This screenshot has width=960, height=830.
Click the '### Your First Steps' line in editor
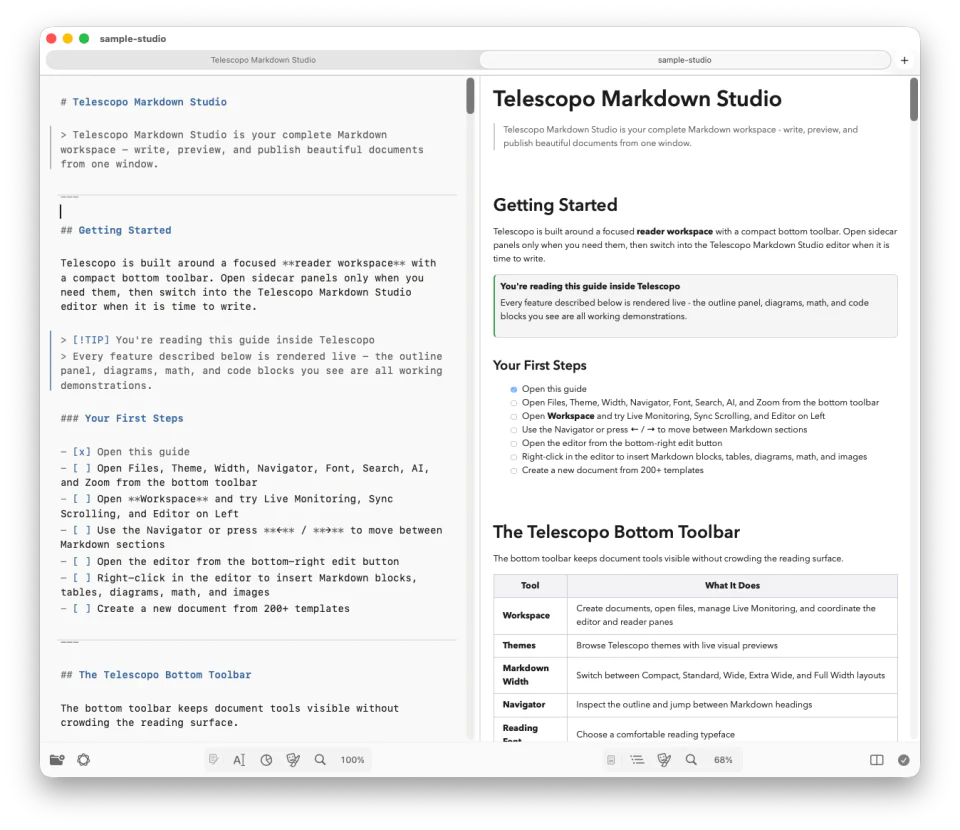(122, 419)
